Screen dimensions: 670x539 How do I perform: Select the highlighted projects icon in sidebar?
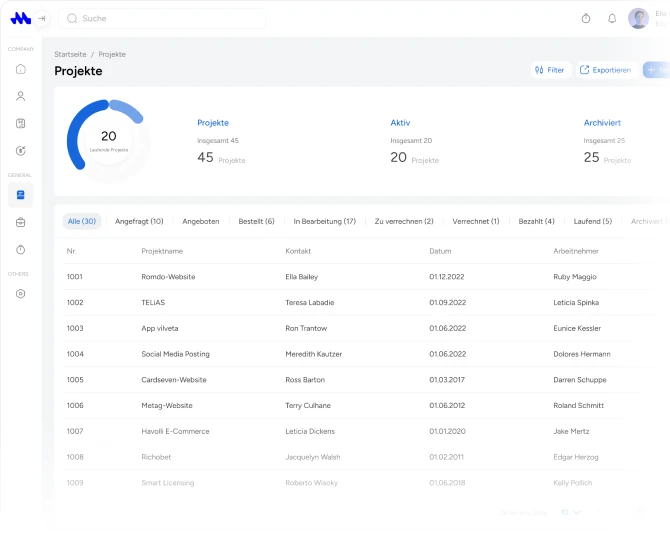(x=21, y=195)
